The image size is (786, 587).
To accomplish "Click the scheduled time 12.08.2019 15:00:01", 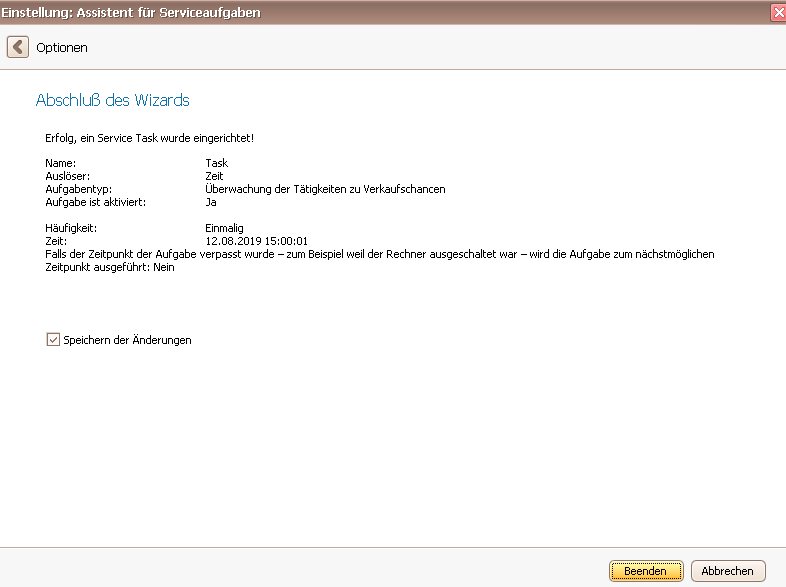I will click(257, 241).
